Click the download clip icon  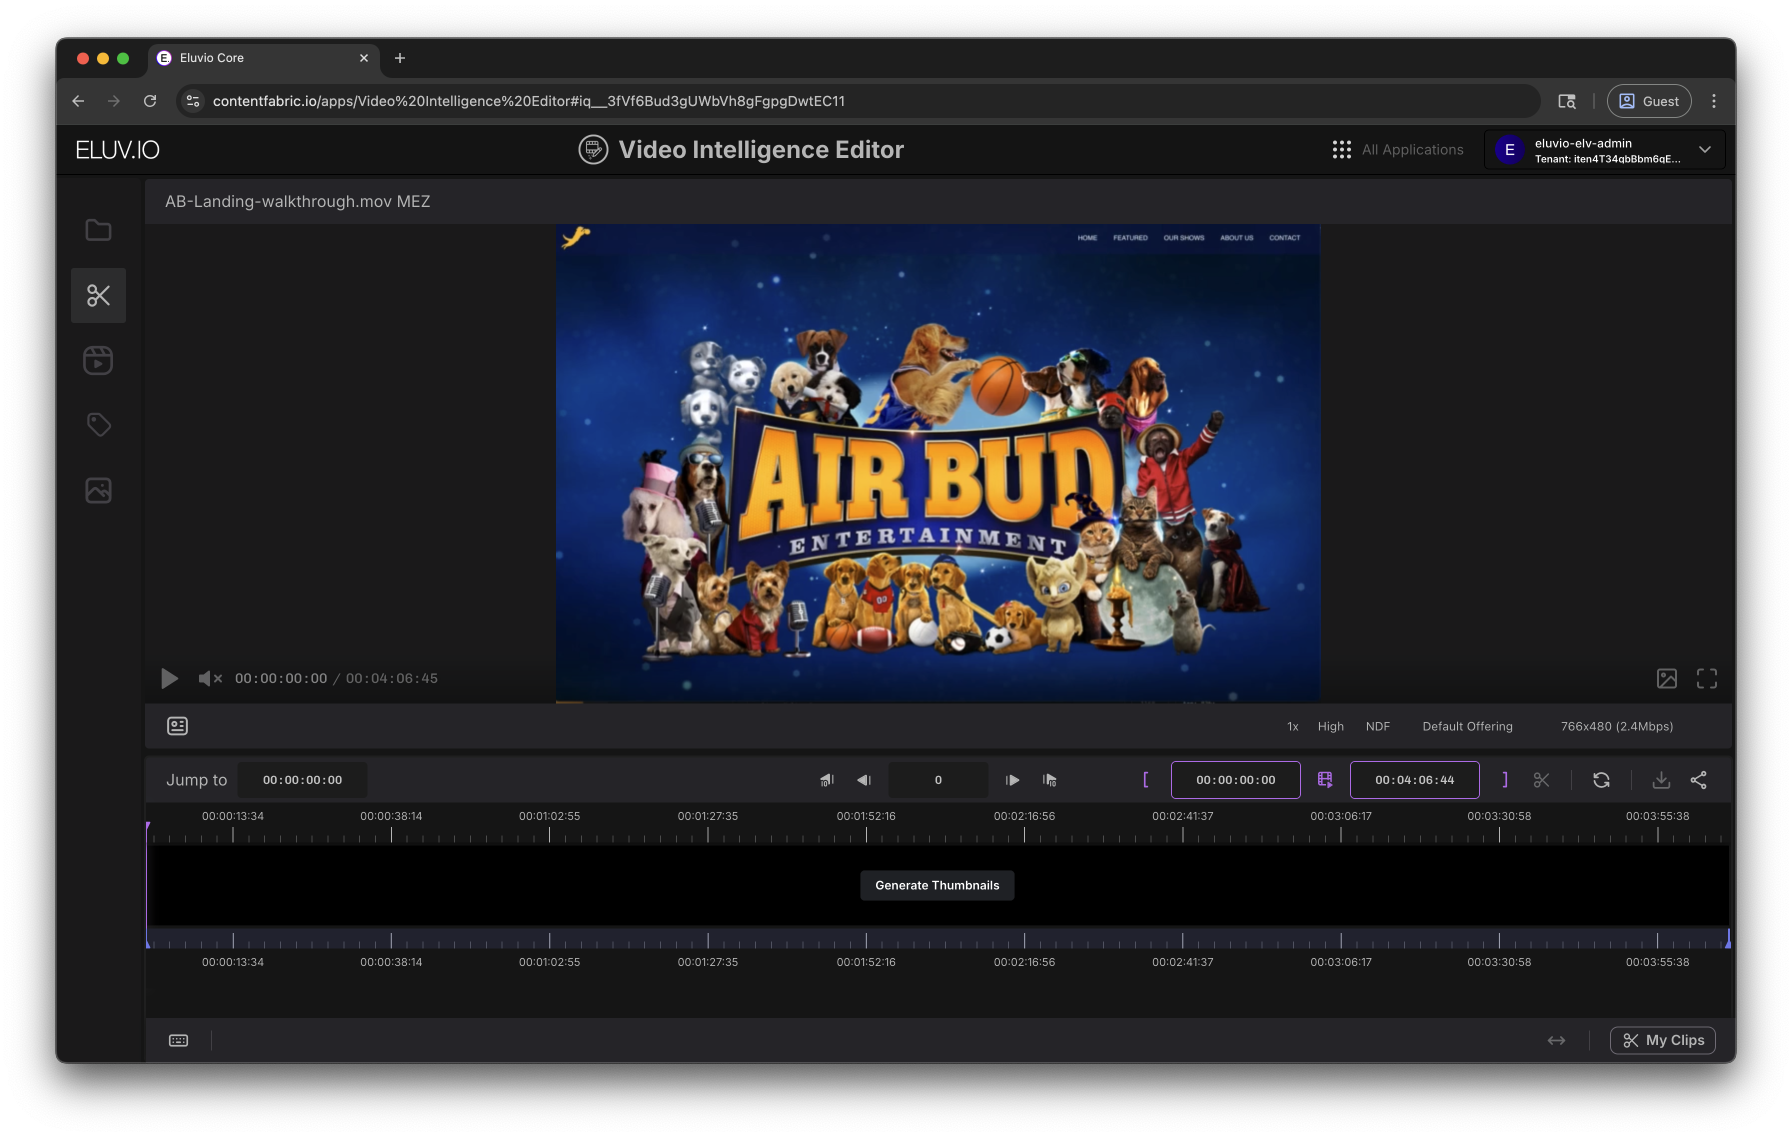[x=1660, y=780]
